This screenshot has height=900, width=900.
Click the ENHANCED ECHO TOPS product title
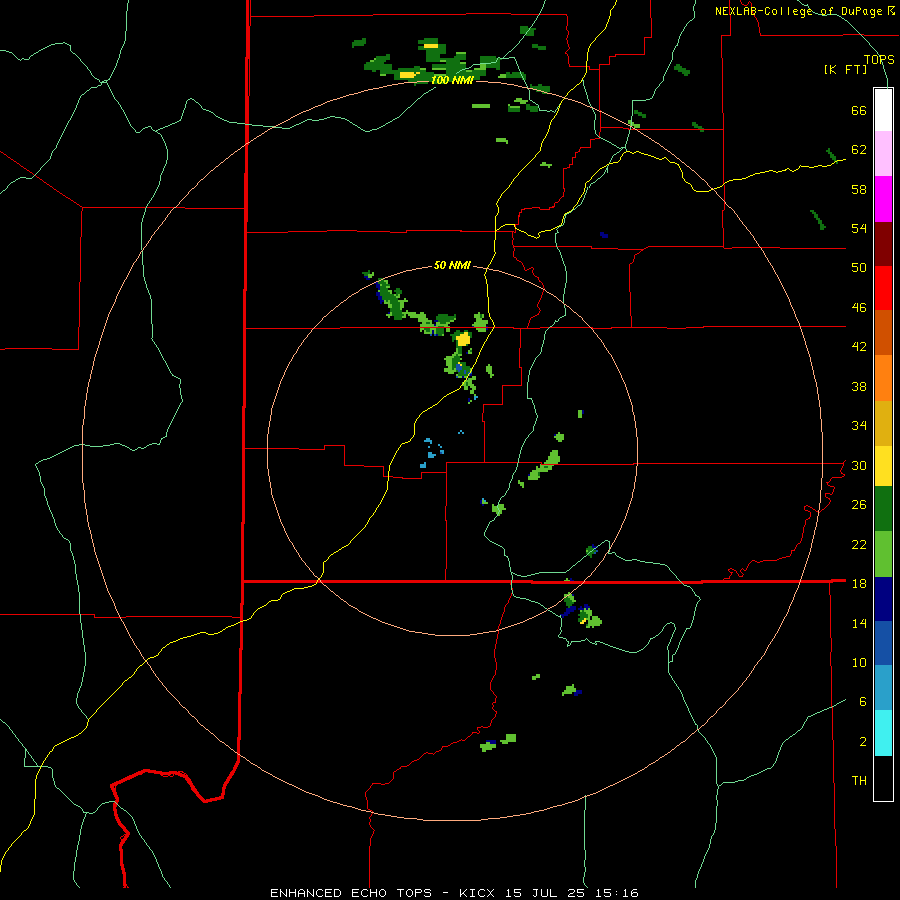pos(351,893)
